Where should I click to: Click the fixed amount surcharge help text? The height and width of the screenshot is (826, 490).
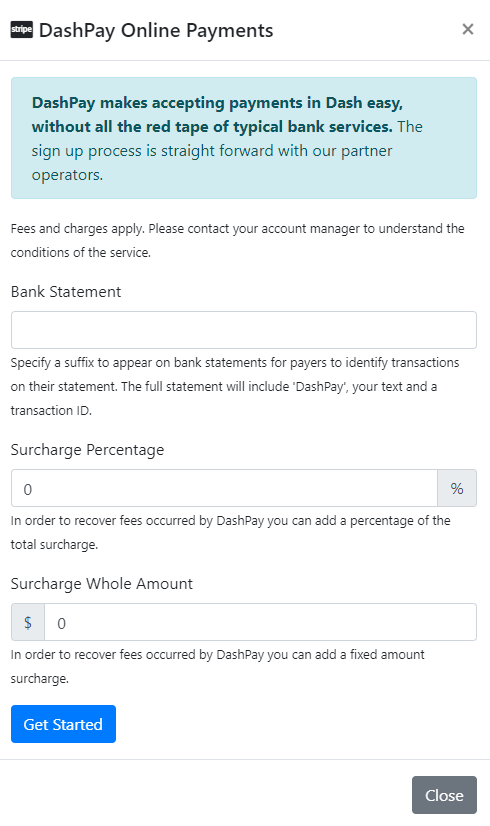pos(218,666)
